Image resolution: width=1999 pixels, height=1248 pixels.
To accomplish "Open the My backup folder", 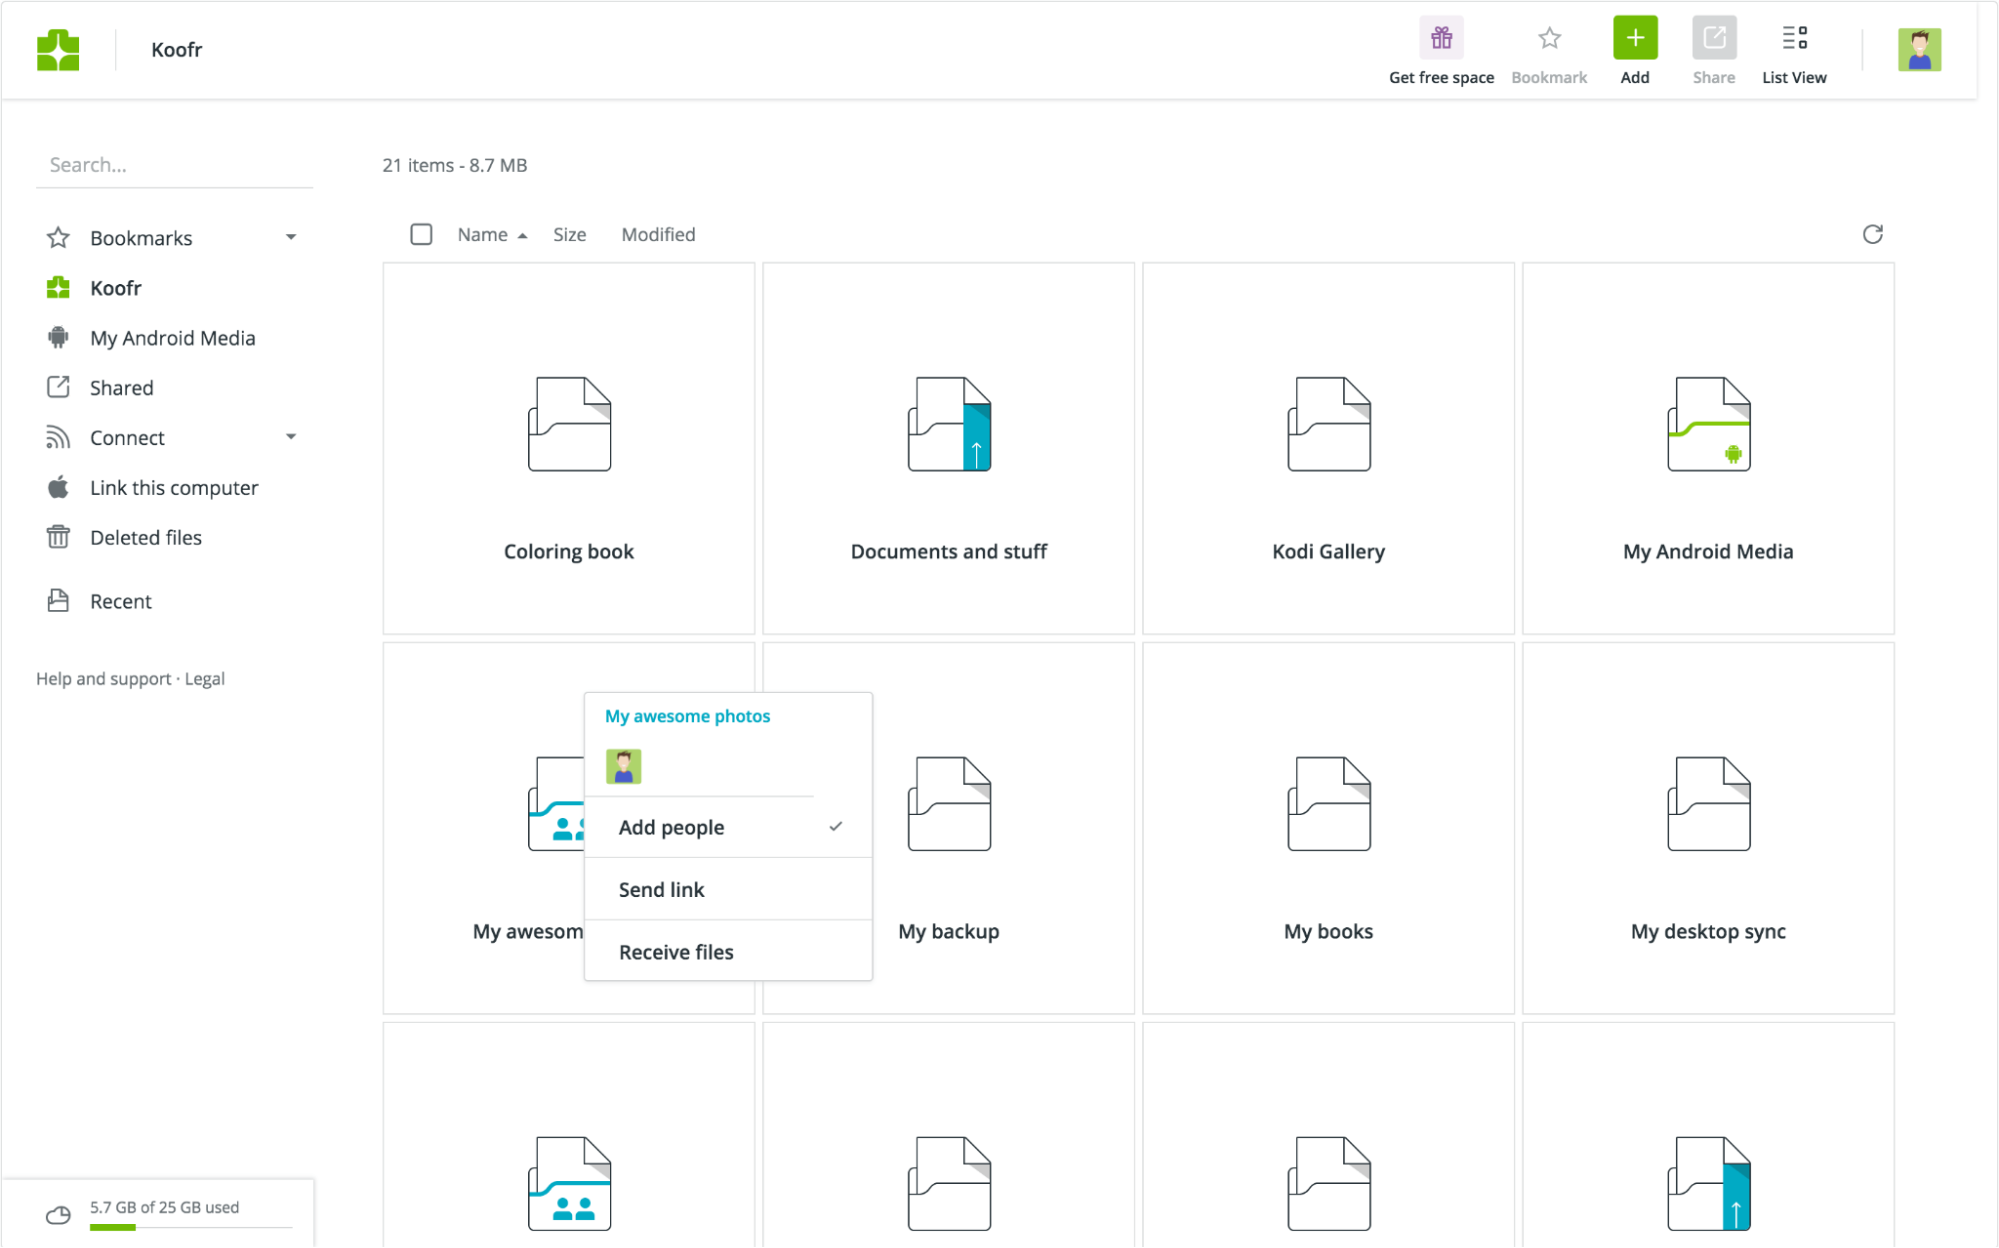I will click(948, 829).
